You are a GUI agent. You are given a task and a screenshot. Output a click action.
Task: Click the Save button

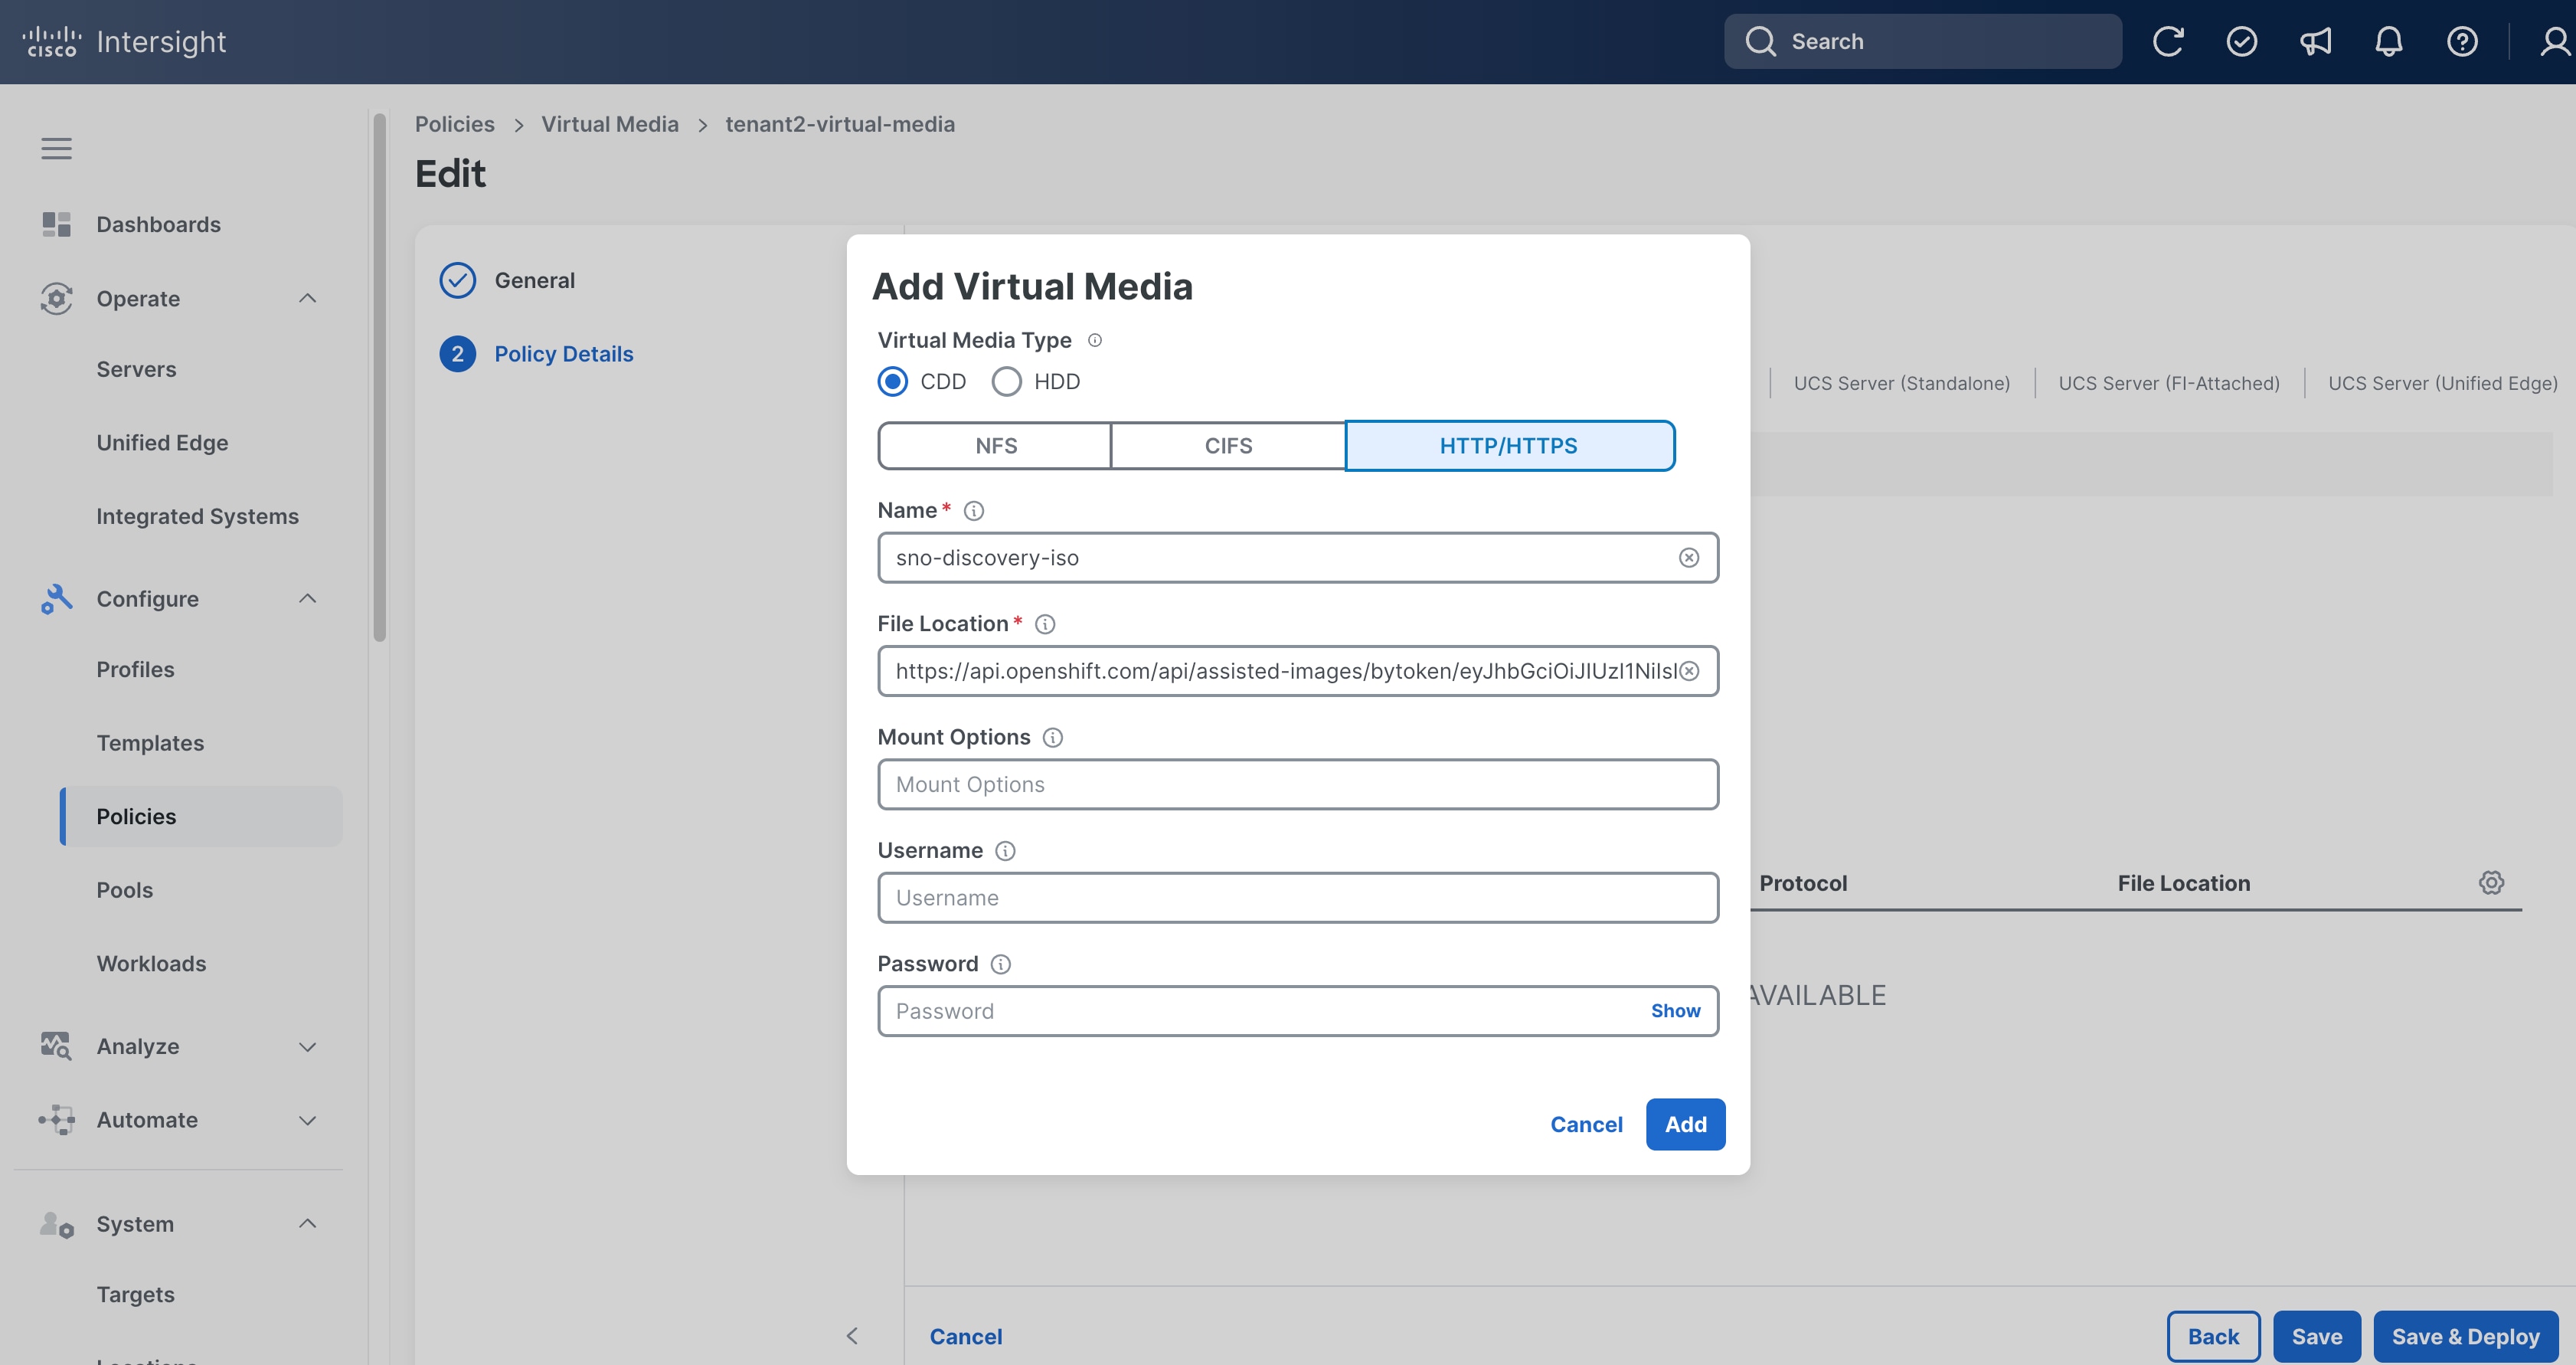click(2316, 1337)
